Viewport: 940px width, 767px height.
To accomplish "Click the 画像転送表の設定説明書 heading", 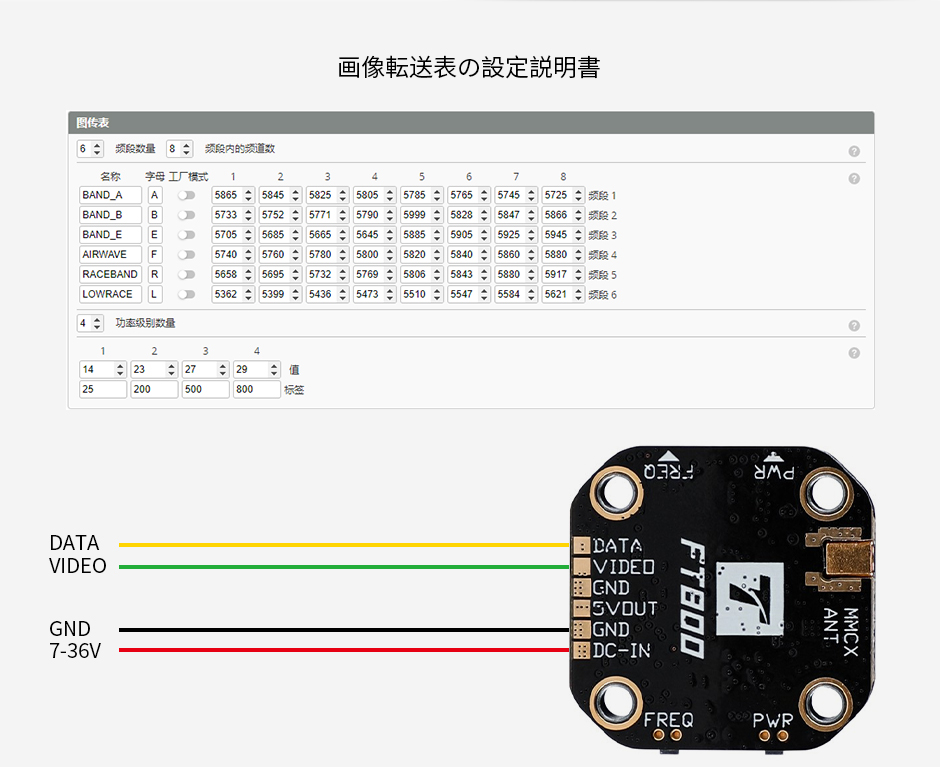I will tap(469, 67).
